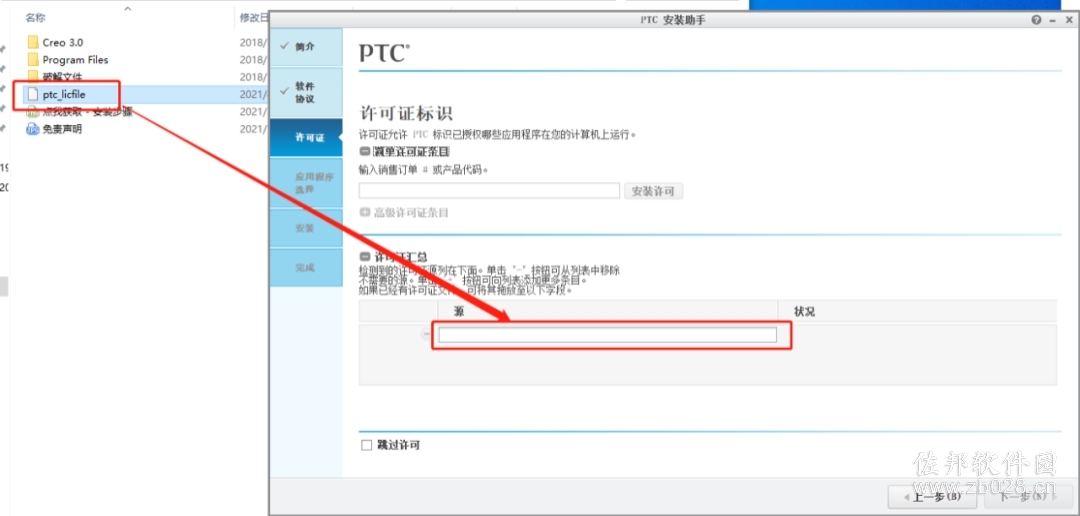Click the license source input field
This screenshot has height=516, width=1080.
[608, 335]
